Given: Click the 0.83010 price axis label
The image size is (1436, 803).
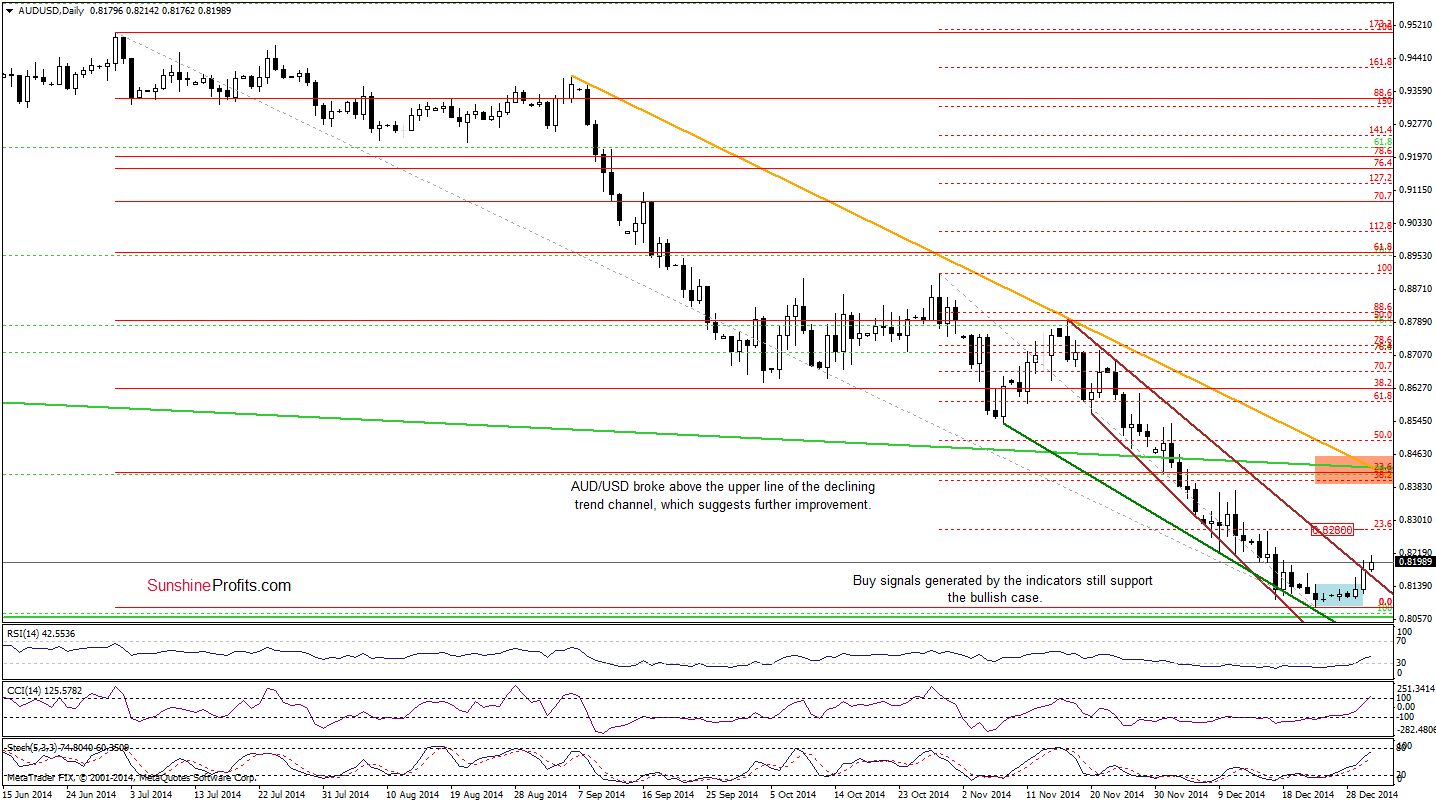Looking at the screenshot, I should pos(1416,520).
